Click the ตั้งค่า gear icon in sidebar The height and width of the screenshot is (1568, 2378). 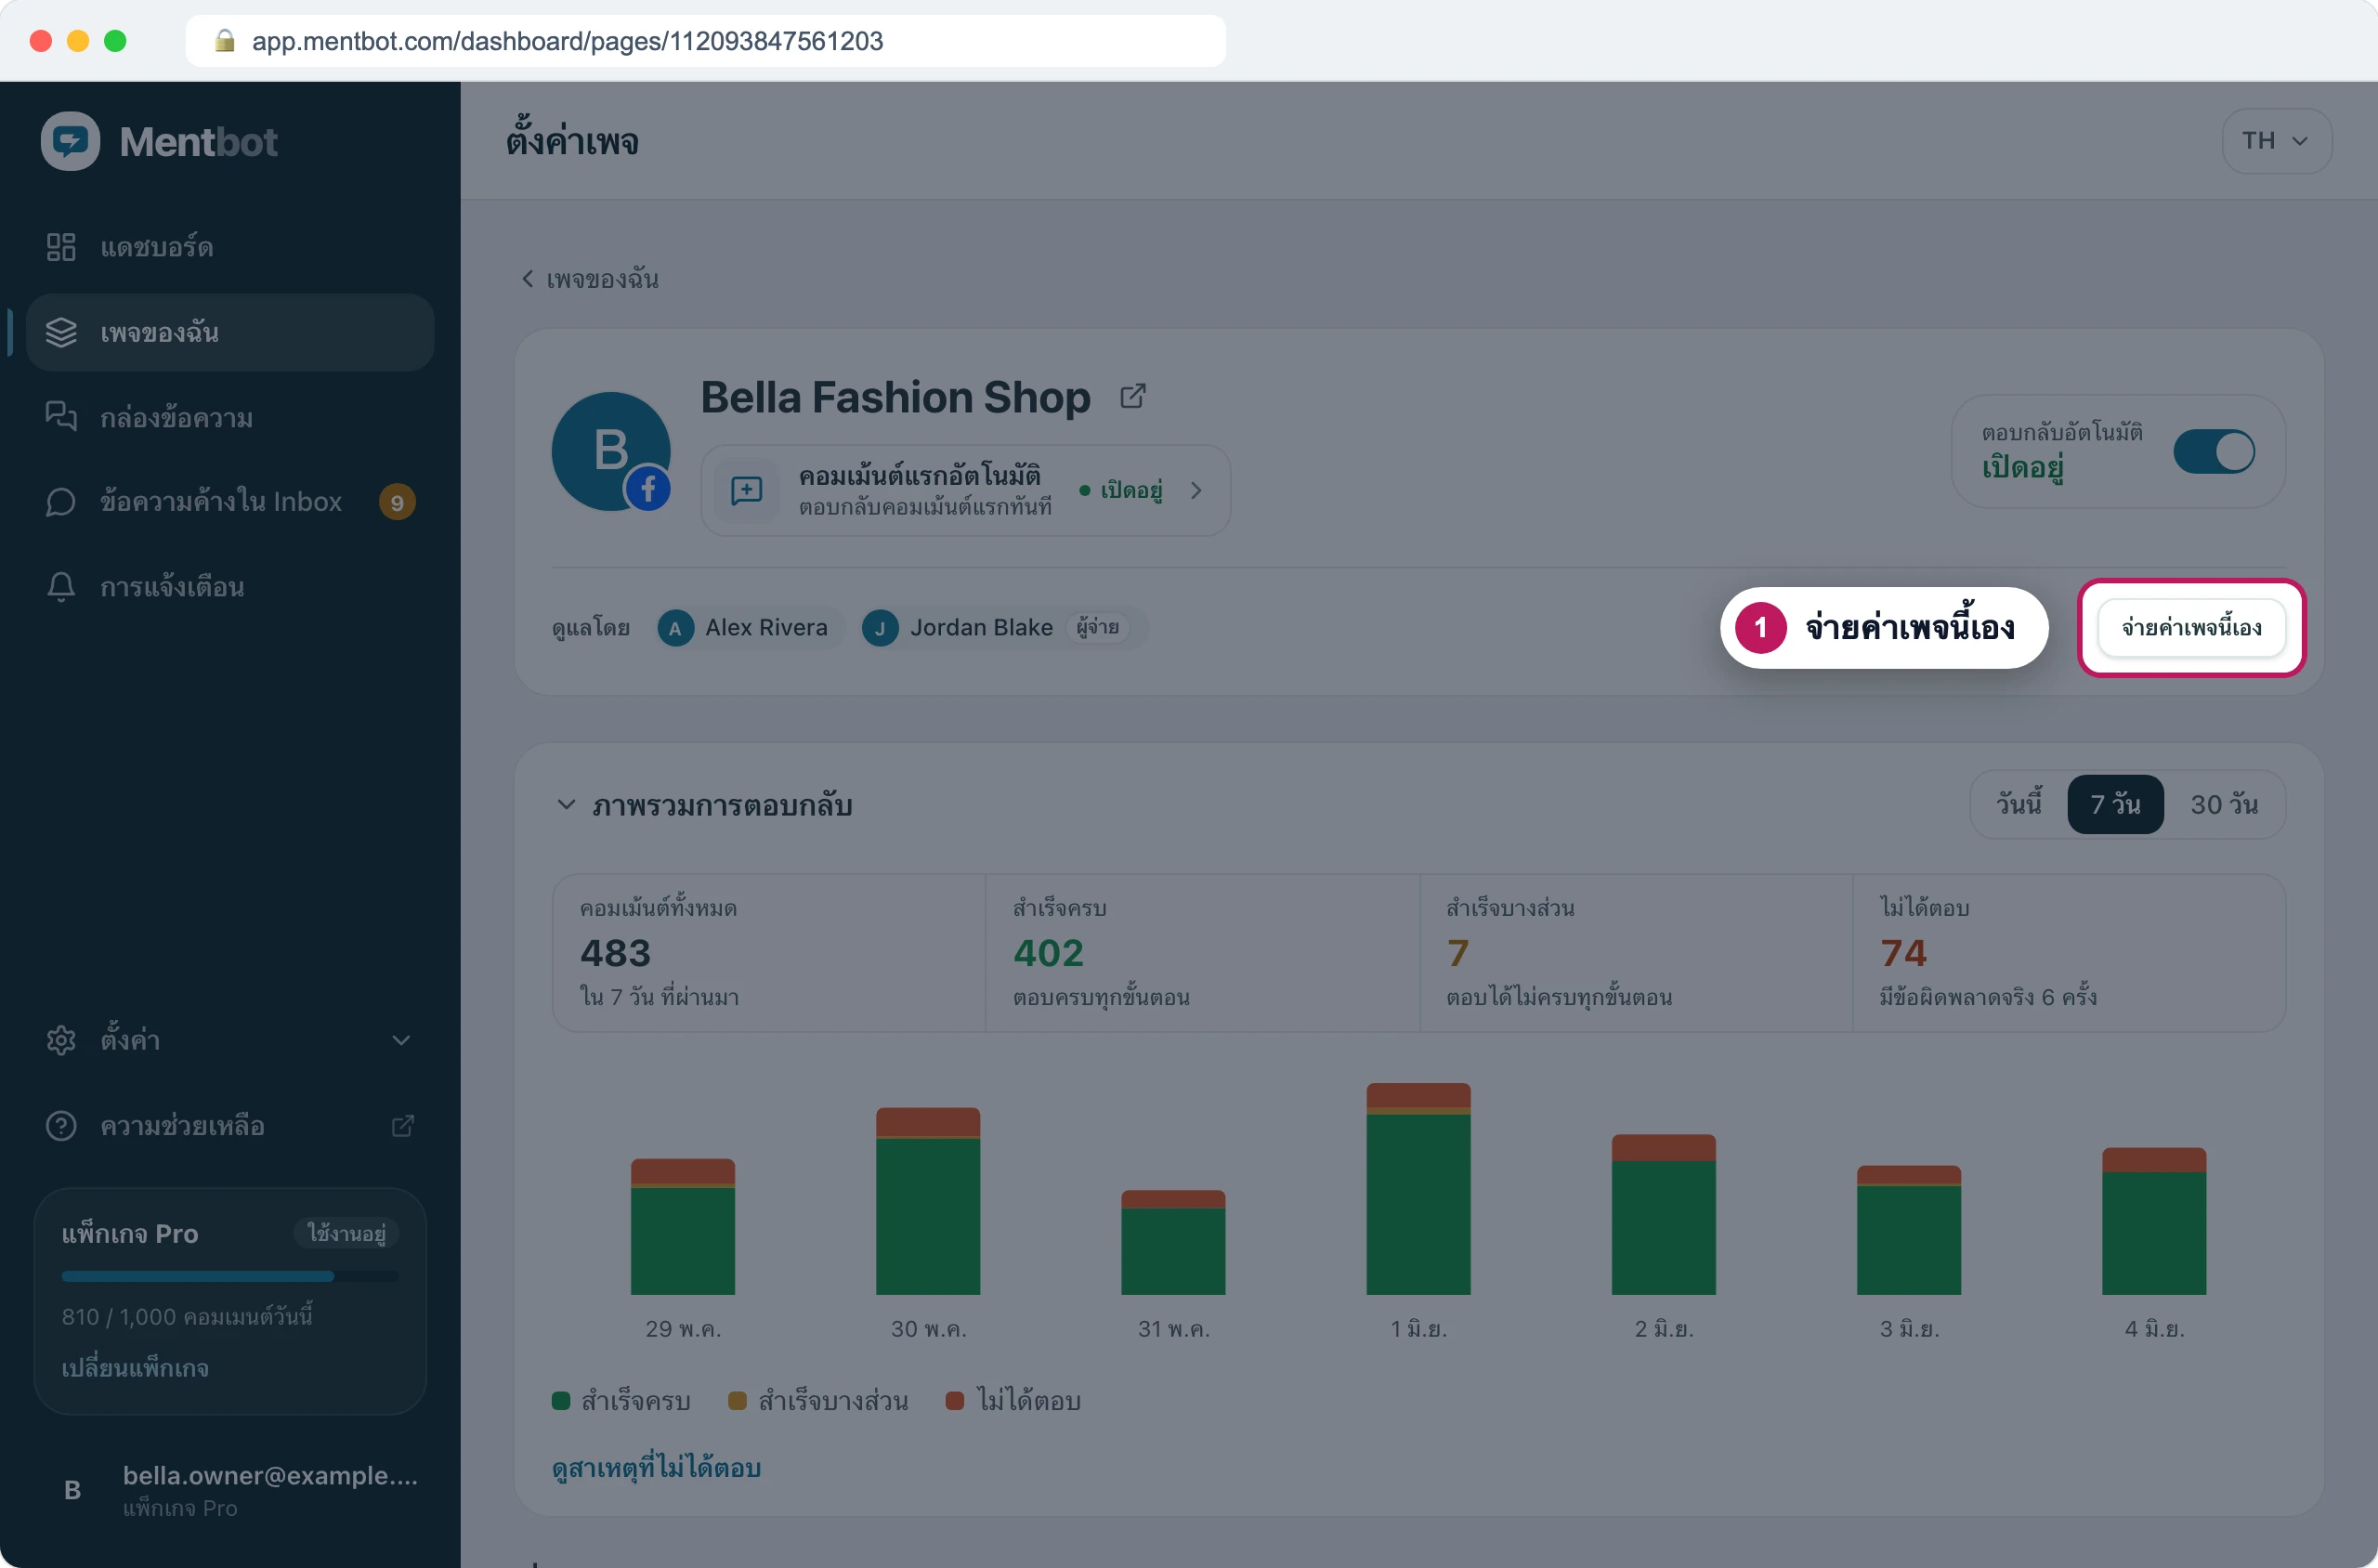point(61,1040)
